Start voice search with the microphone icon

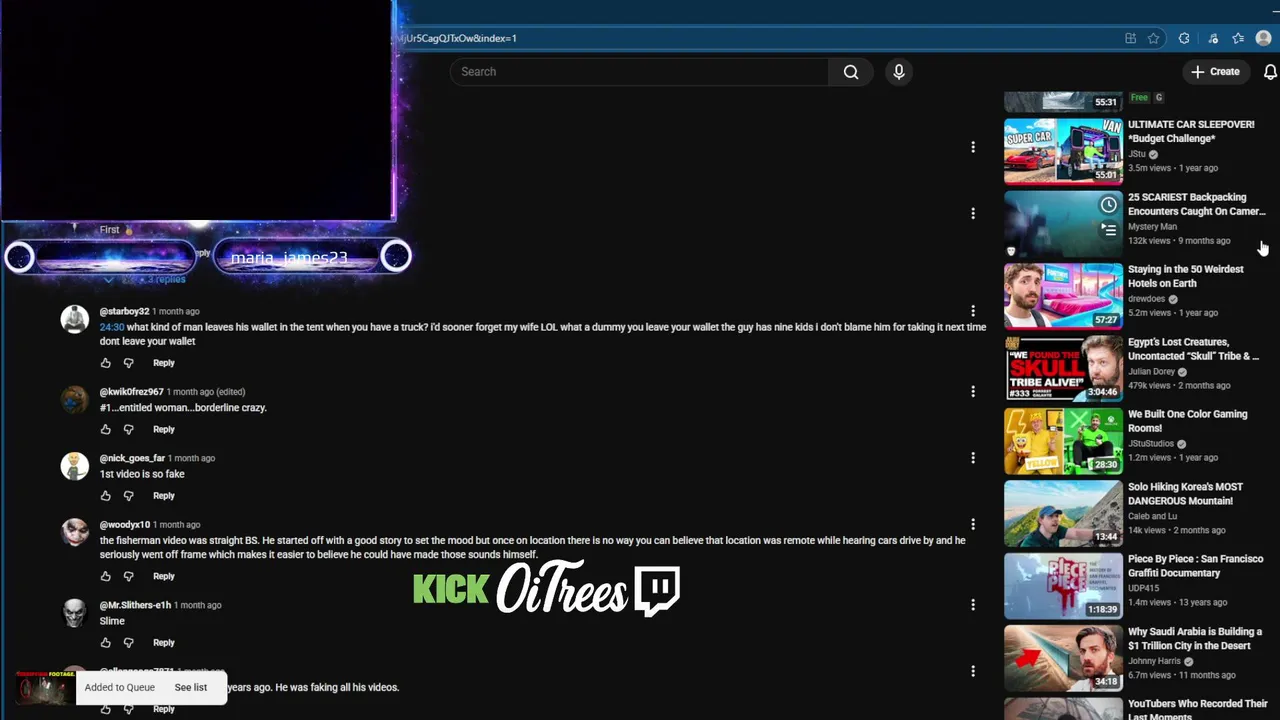[x=899, y=72]
